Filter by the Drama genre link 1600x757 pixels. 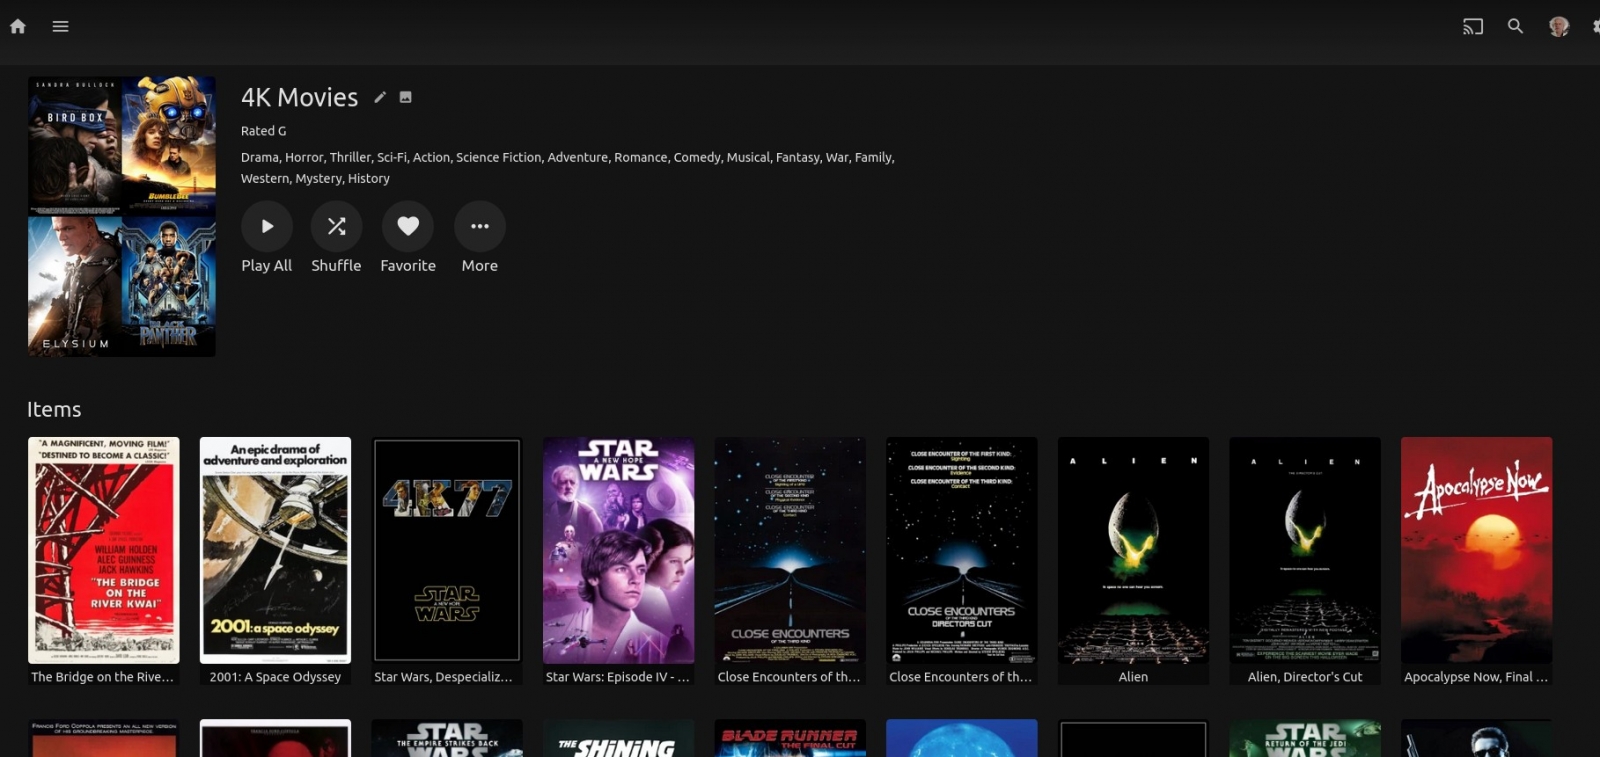[260, 157]
